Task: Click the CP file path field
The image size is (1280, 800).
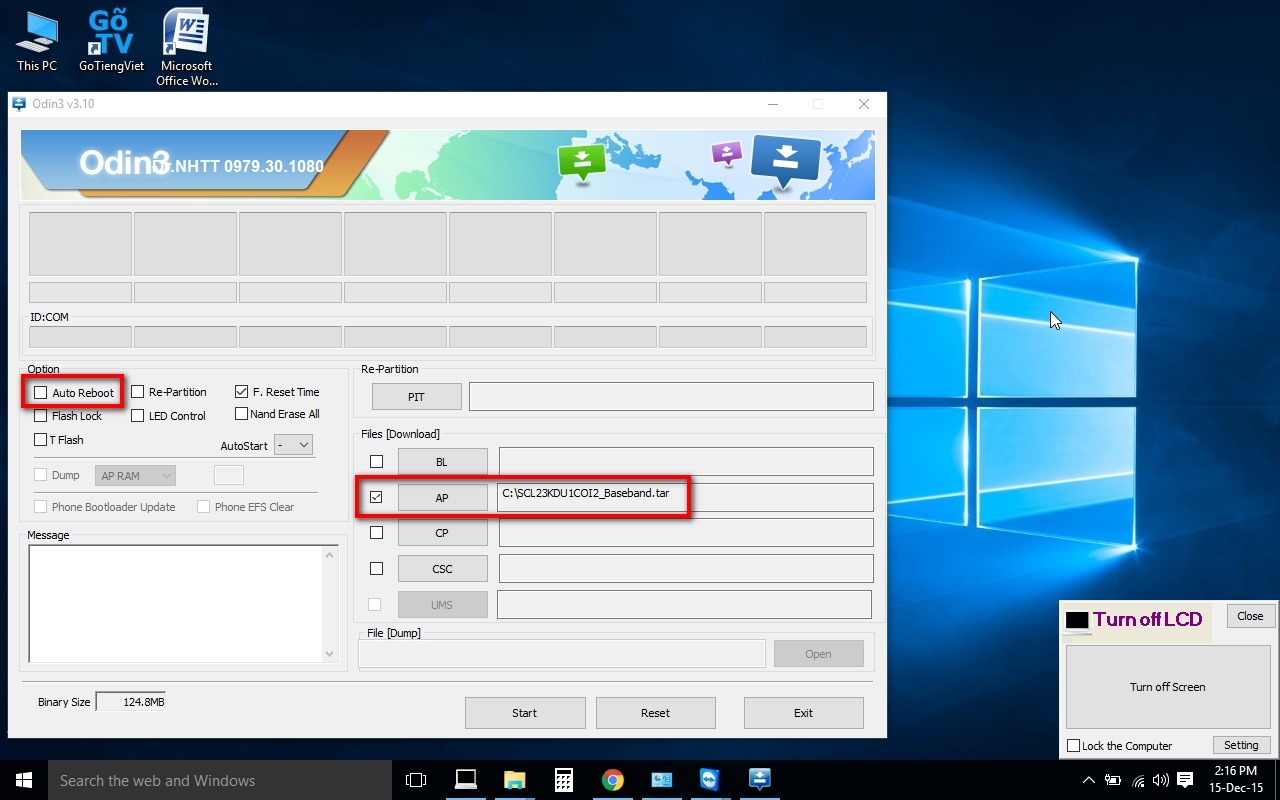Action: point(686,533)
